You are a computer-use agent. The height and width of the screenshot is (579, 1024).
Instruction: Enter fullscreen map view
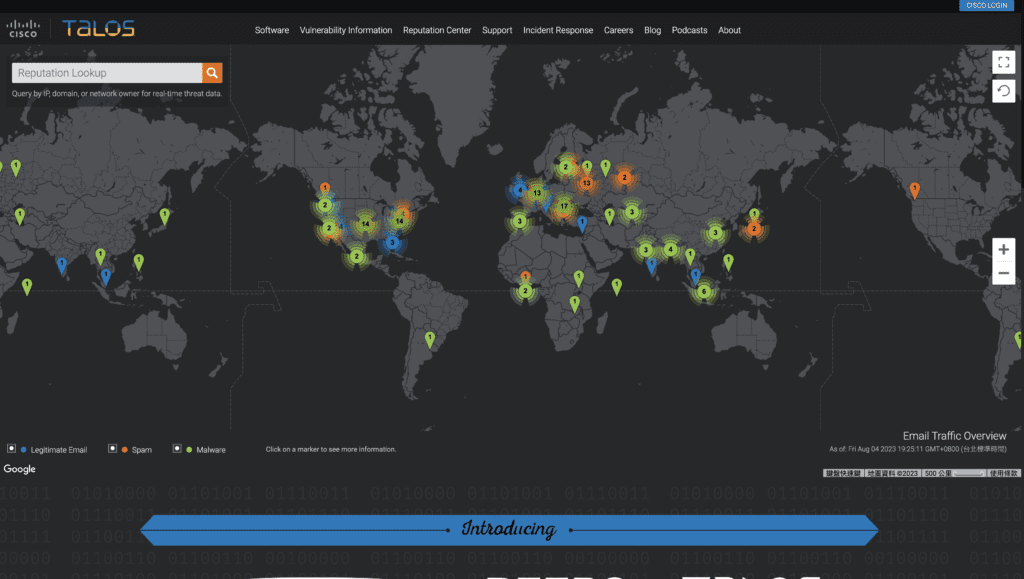tap(1003, 62)
